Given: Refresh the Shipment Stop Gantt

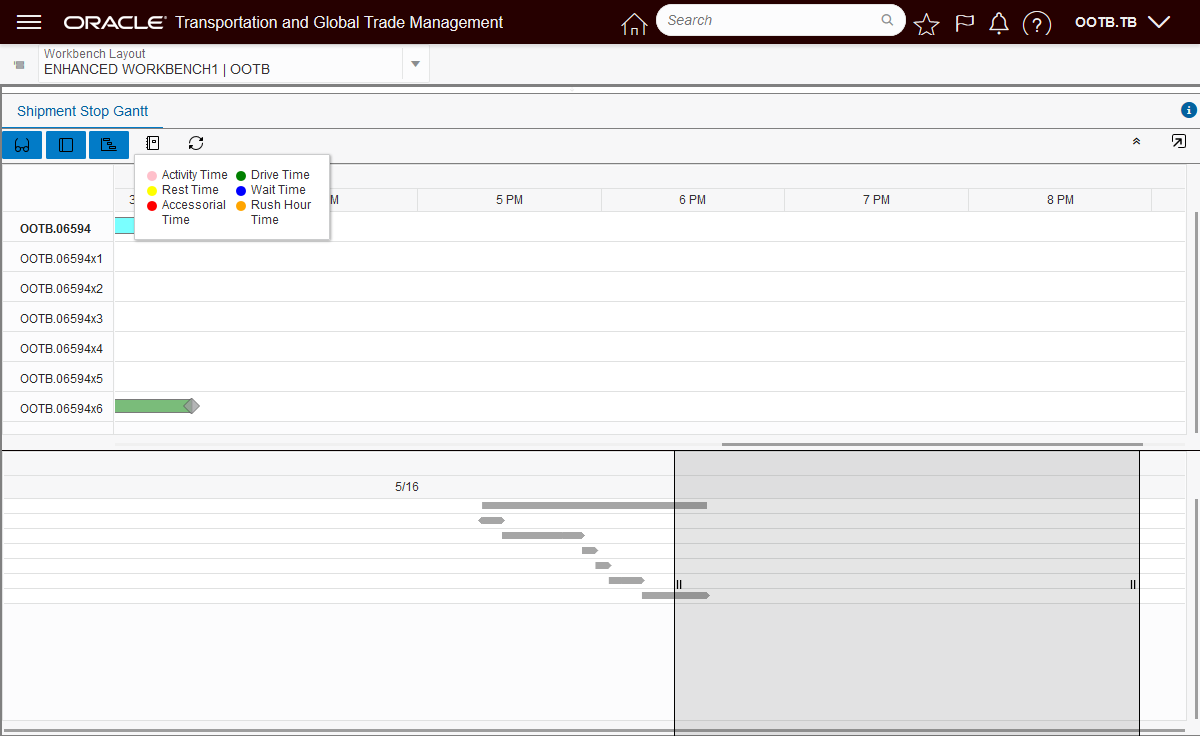Looking at the screenshot, I should pyautogui.click(x=196, y=144).
